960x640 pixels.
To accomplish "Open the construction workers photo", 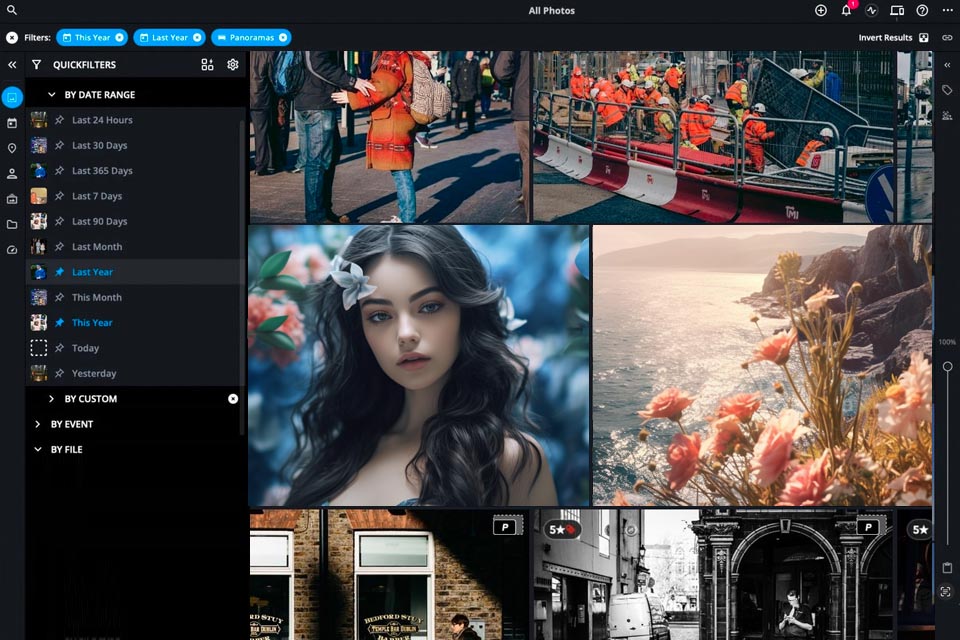I will click(x=714, y=136).
